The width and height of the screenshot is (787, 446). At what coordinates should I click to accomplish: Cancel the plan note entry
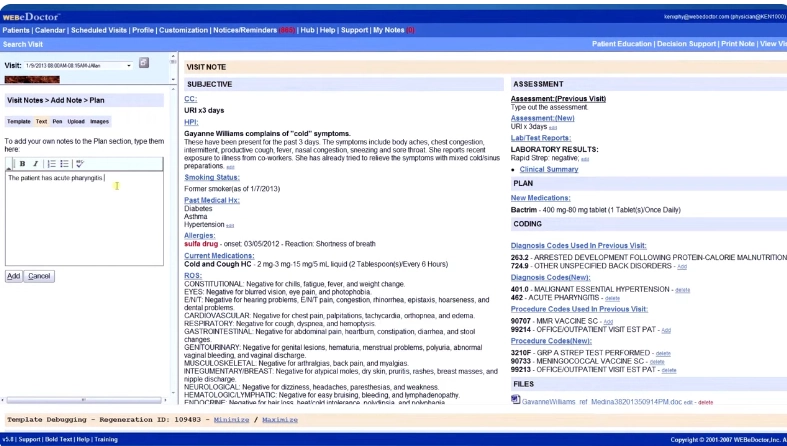coord(39,276)
